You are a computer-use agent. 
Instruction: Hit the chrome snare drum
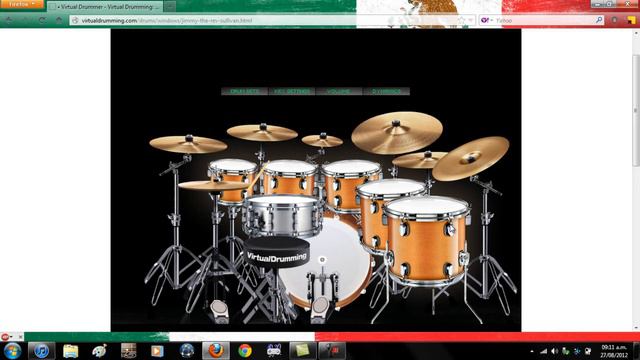(282, 216)
